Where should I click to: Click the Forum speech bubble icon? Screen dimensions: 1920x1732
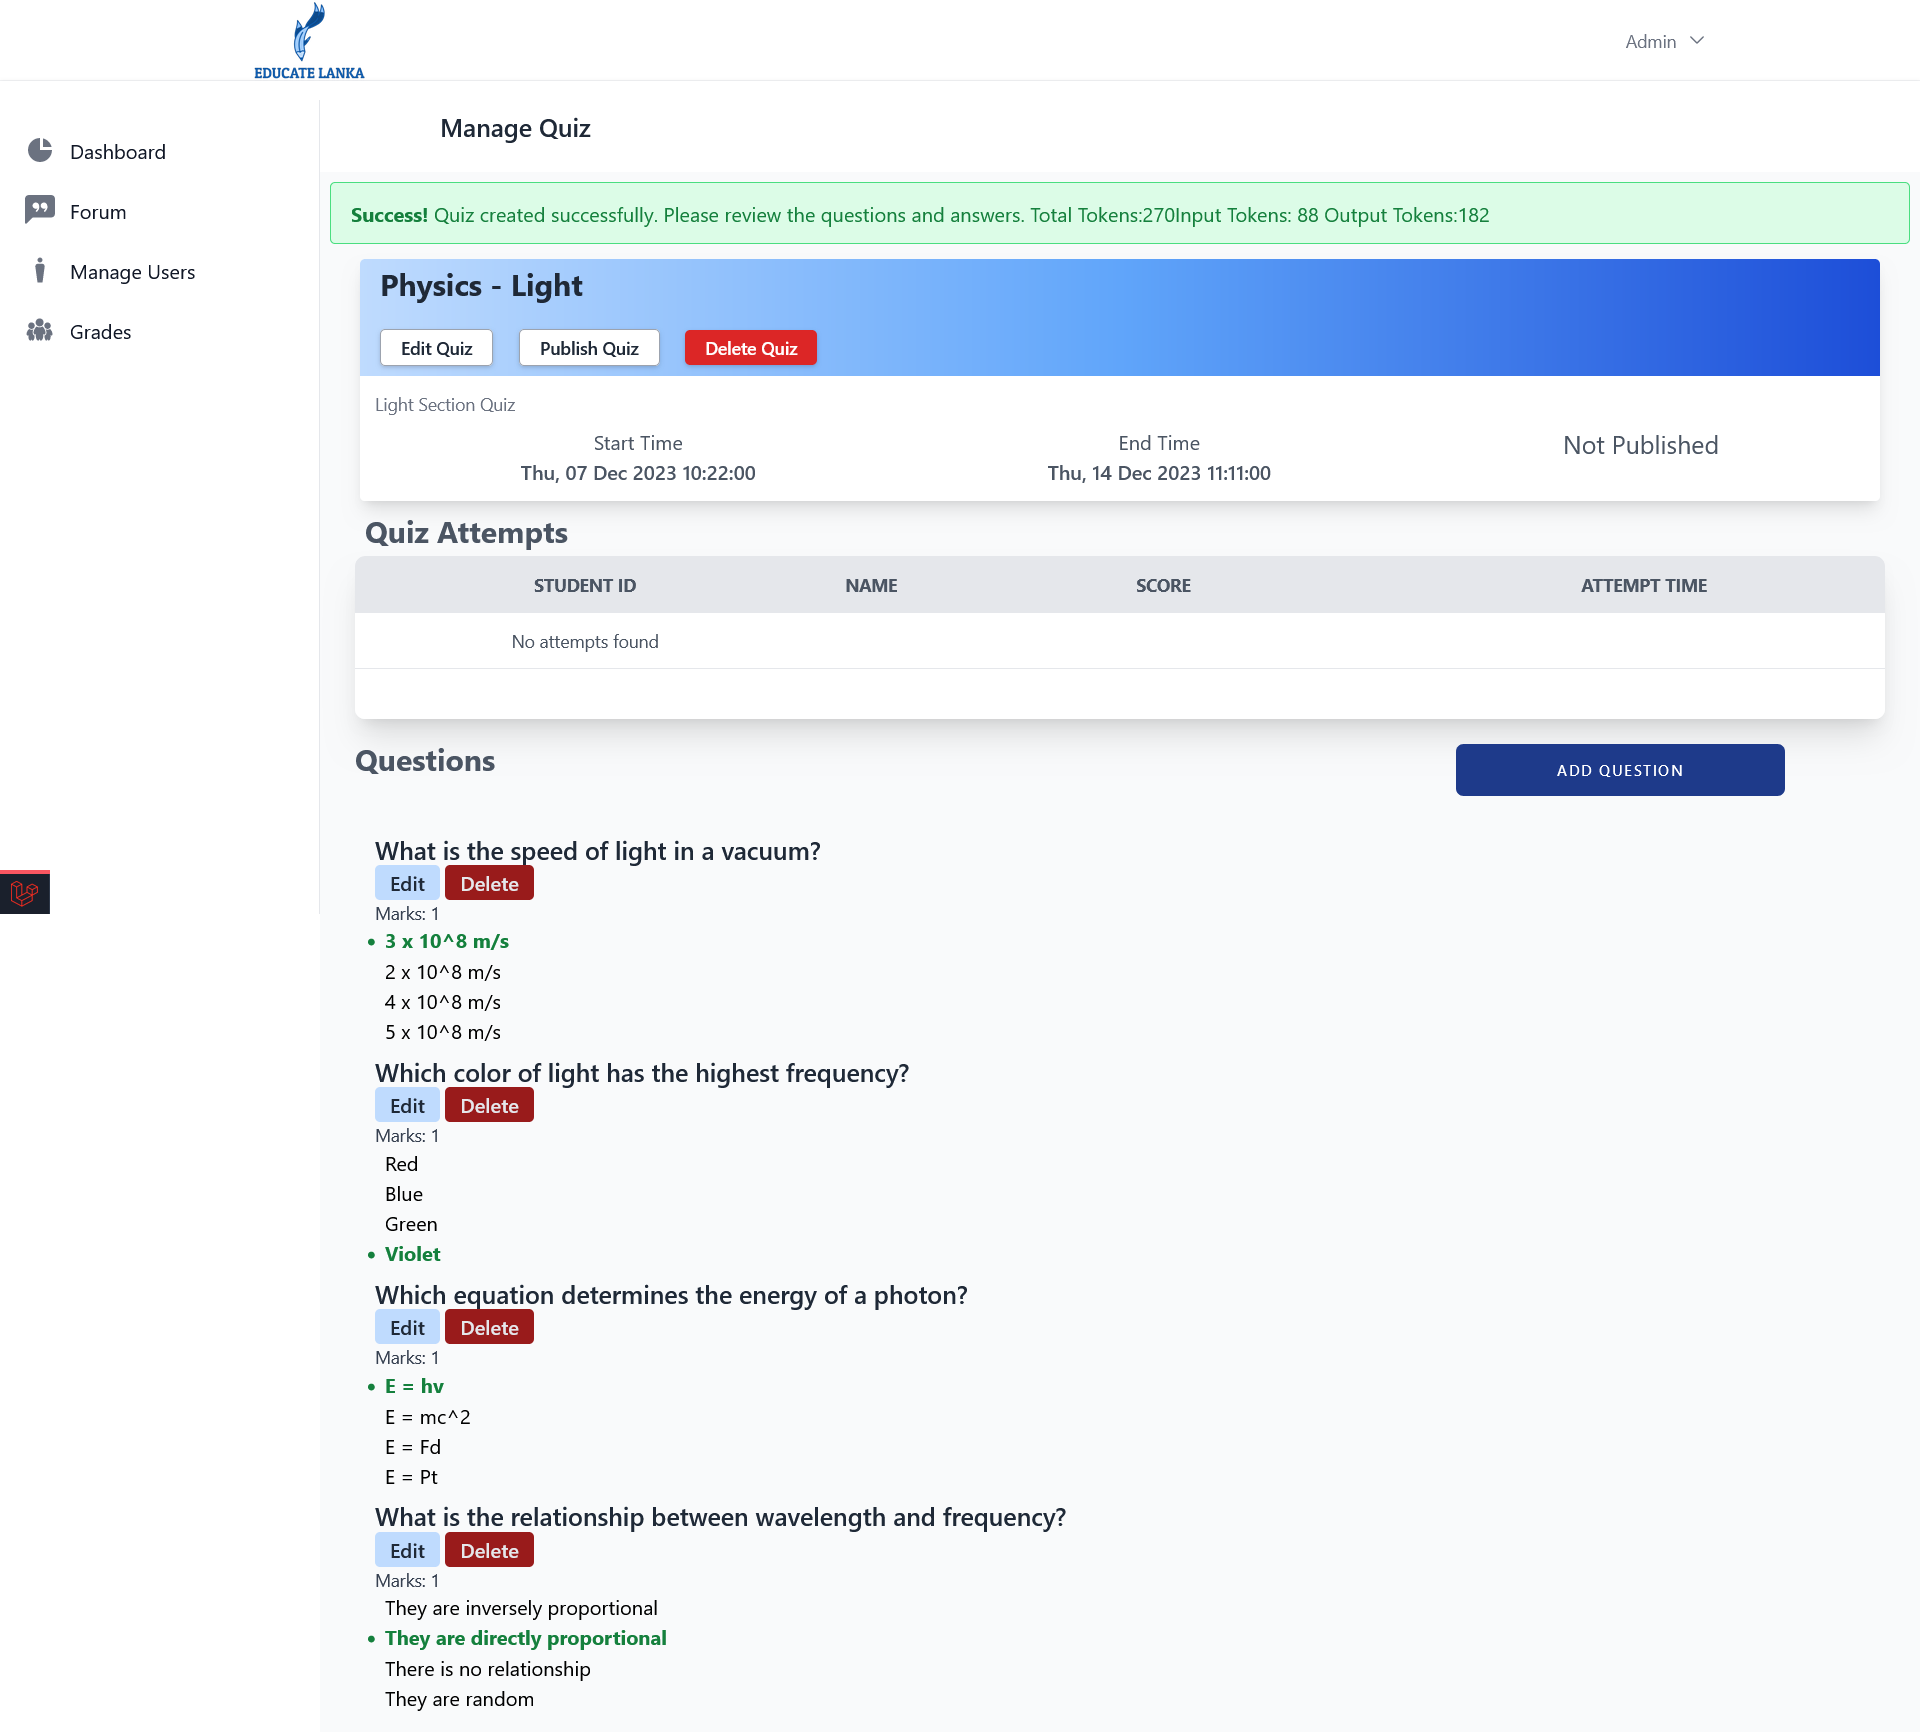(x=40, y=210)
